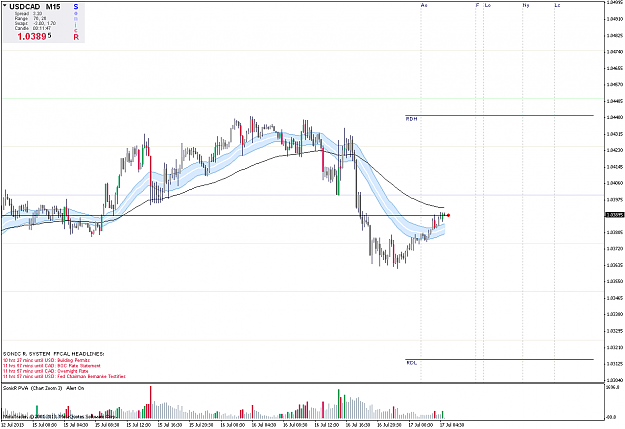Viewport: 625px width, 429px height.
Task: Click the red R of the Sonic R logo
Action: point(76,37)
